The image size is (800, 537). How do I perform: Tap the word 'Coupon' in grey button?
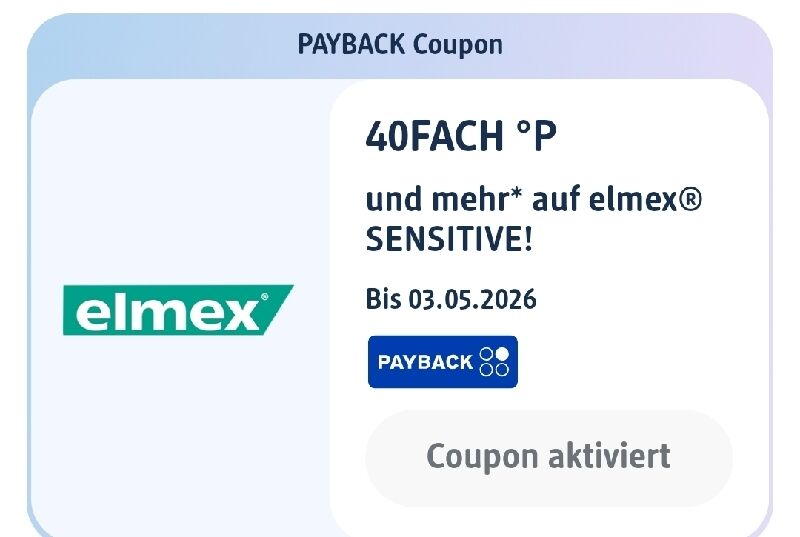(482, 457)
